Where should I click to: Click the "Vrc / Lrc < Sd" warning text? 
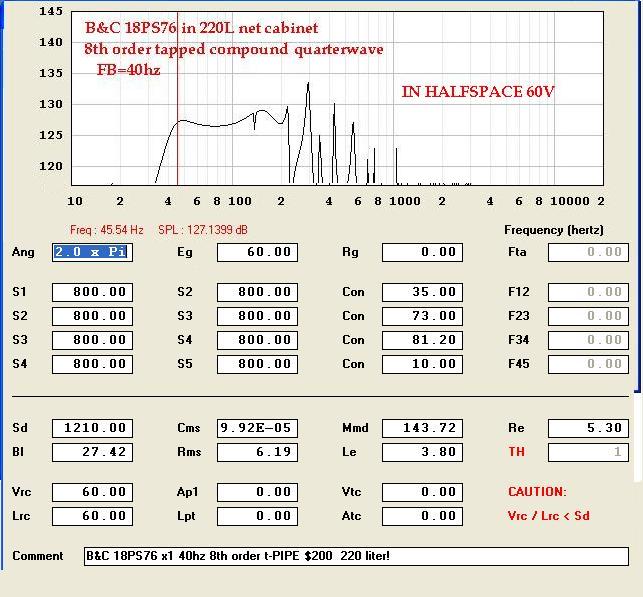tap(549, 516)
